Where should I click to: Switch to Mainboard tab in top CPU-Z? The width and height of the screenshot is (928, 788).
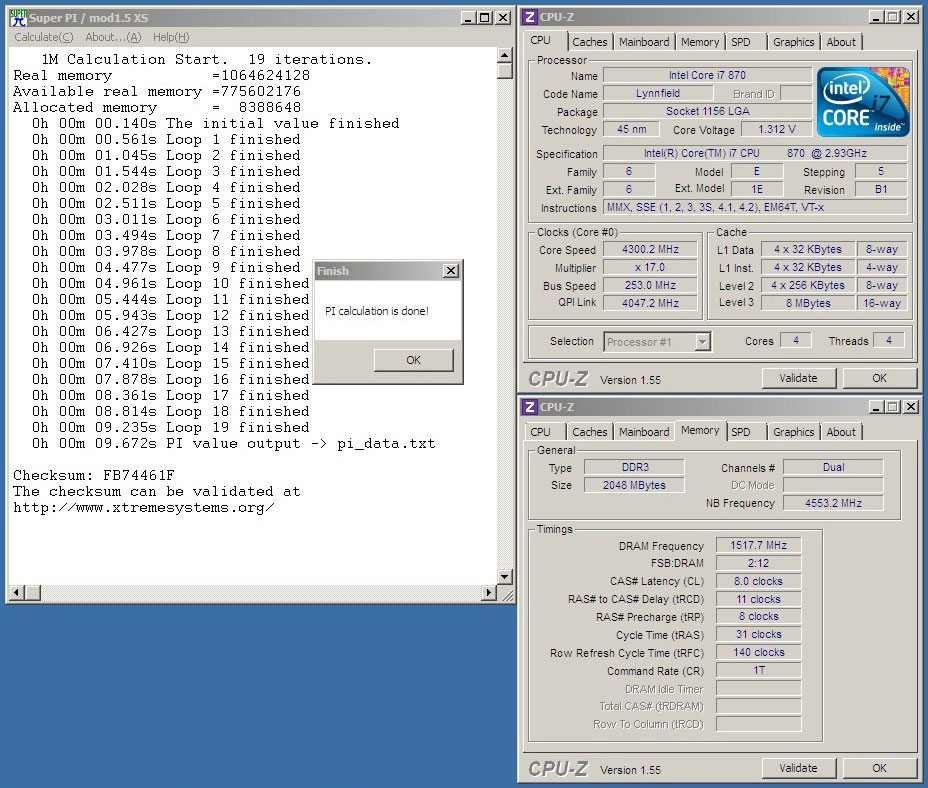tap(644, 42)
